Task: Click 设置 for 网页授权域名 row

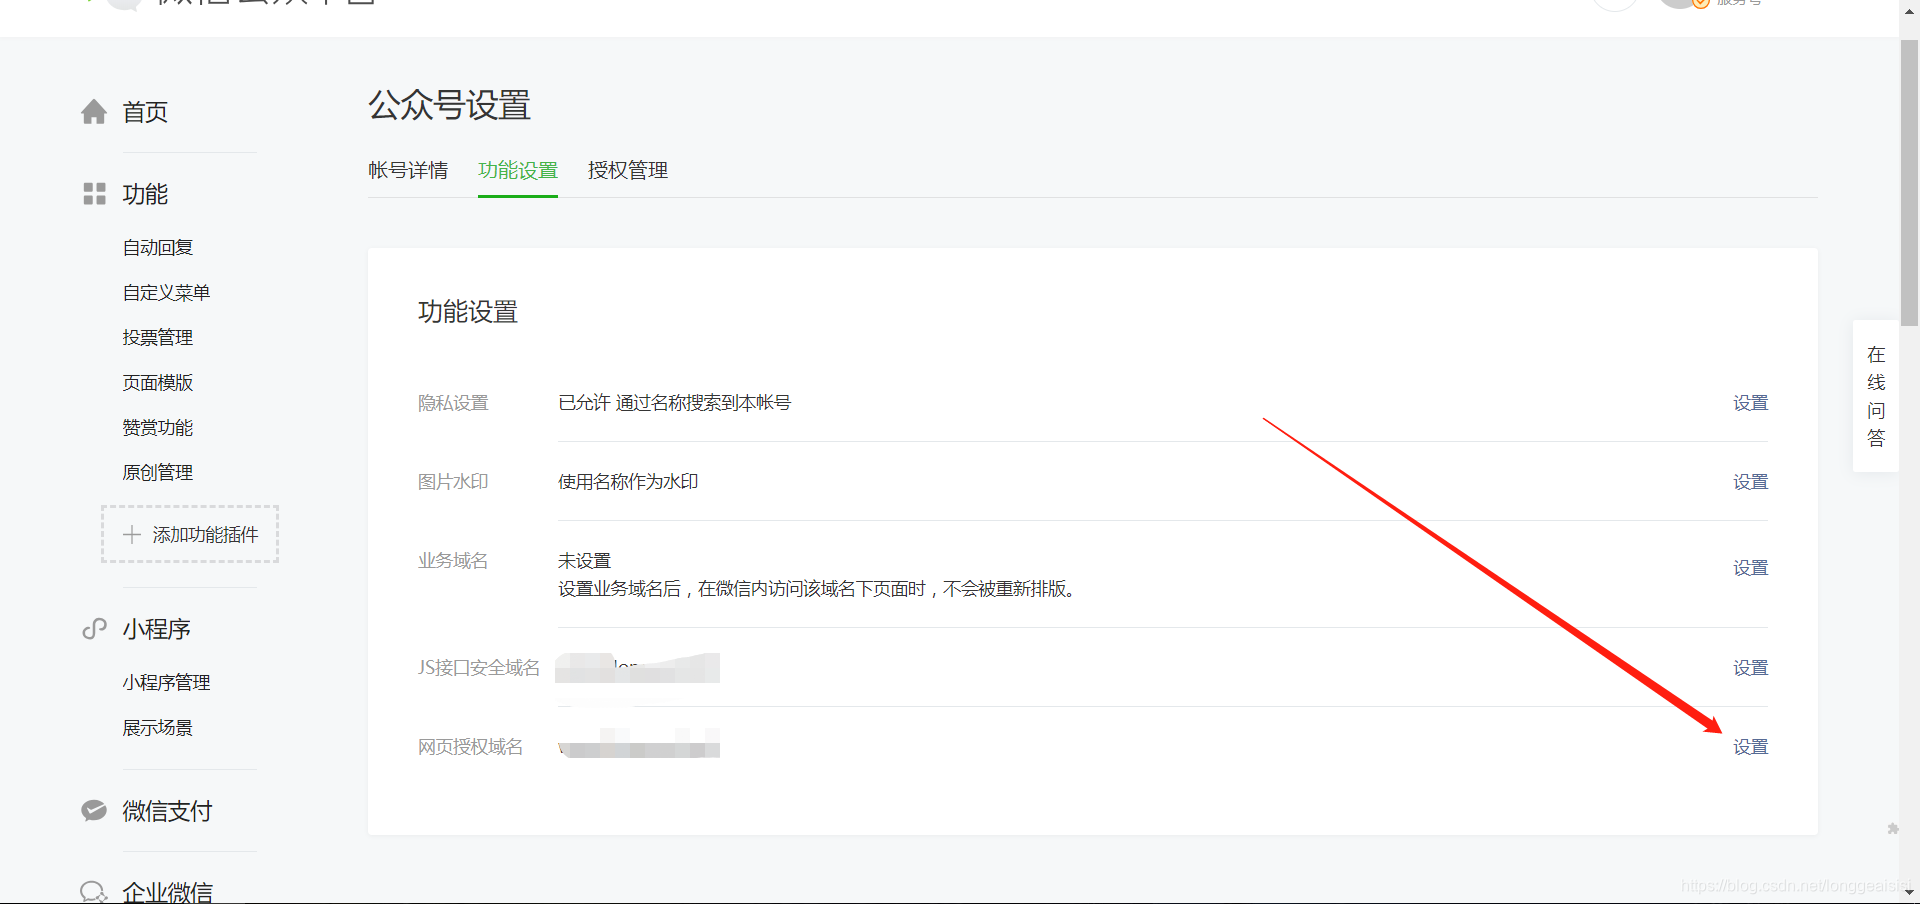Action: click(1750, 747)
